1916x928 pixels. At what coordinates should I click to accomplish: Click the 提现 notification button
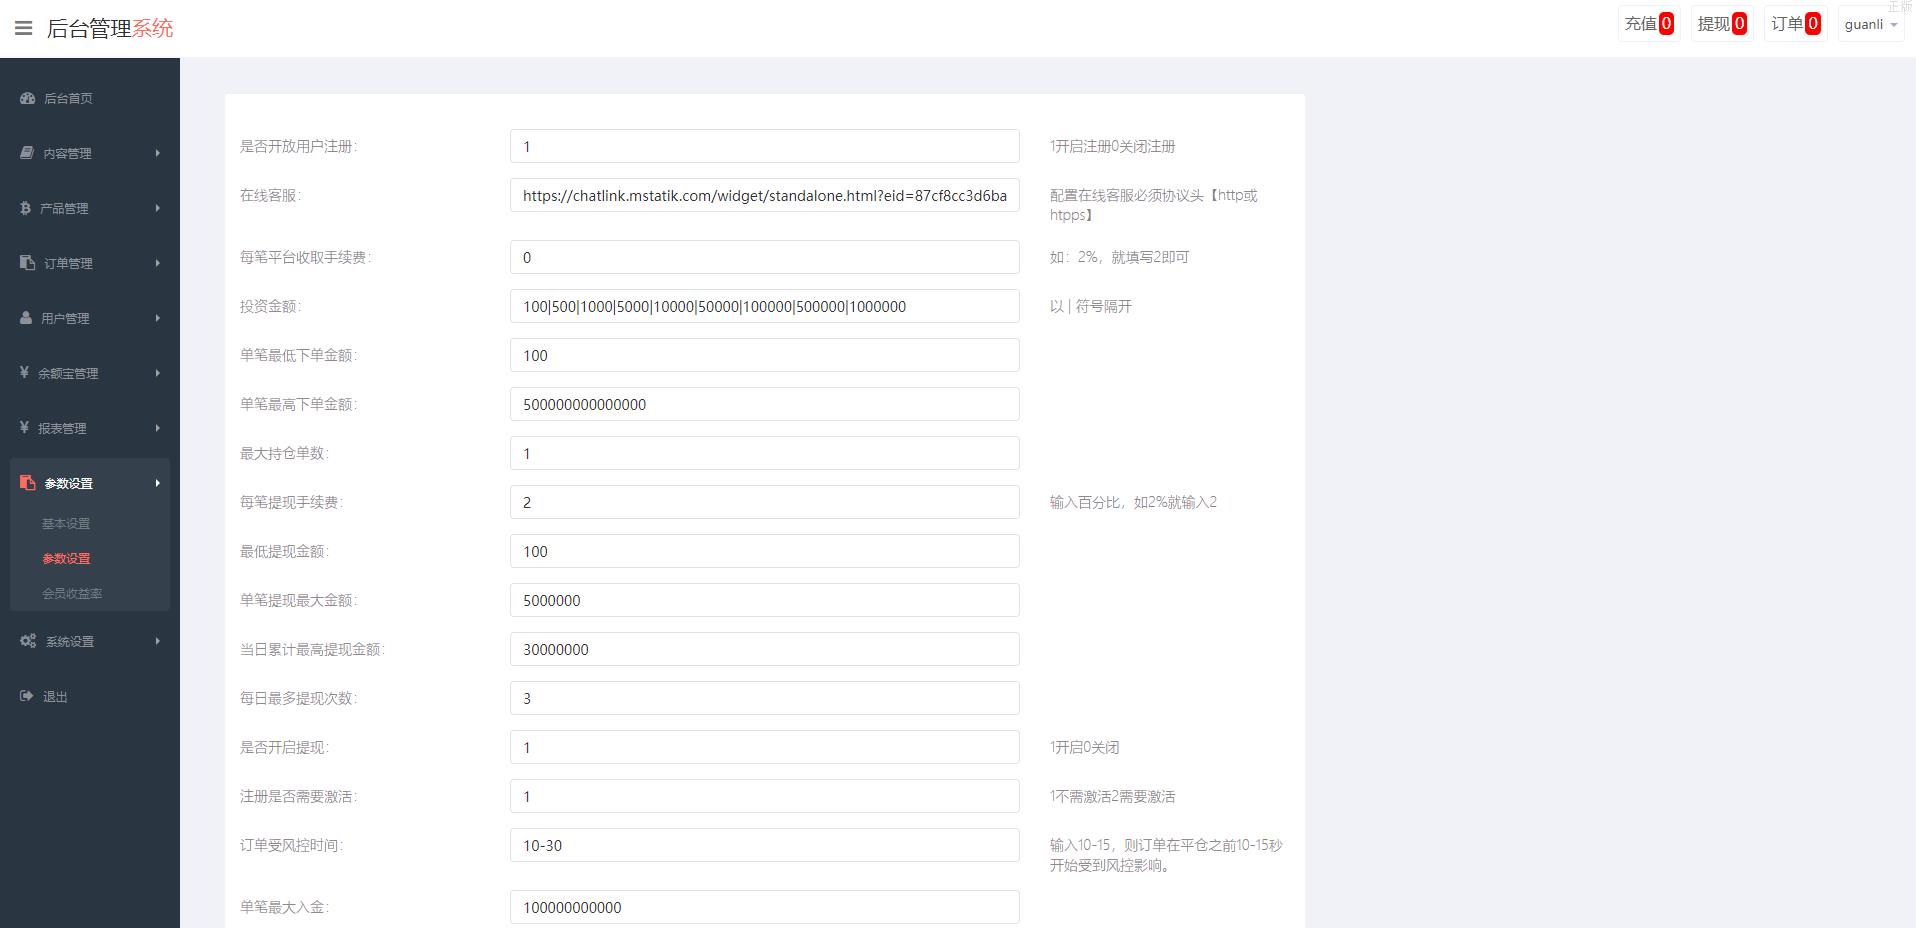tap(1721, 24)
